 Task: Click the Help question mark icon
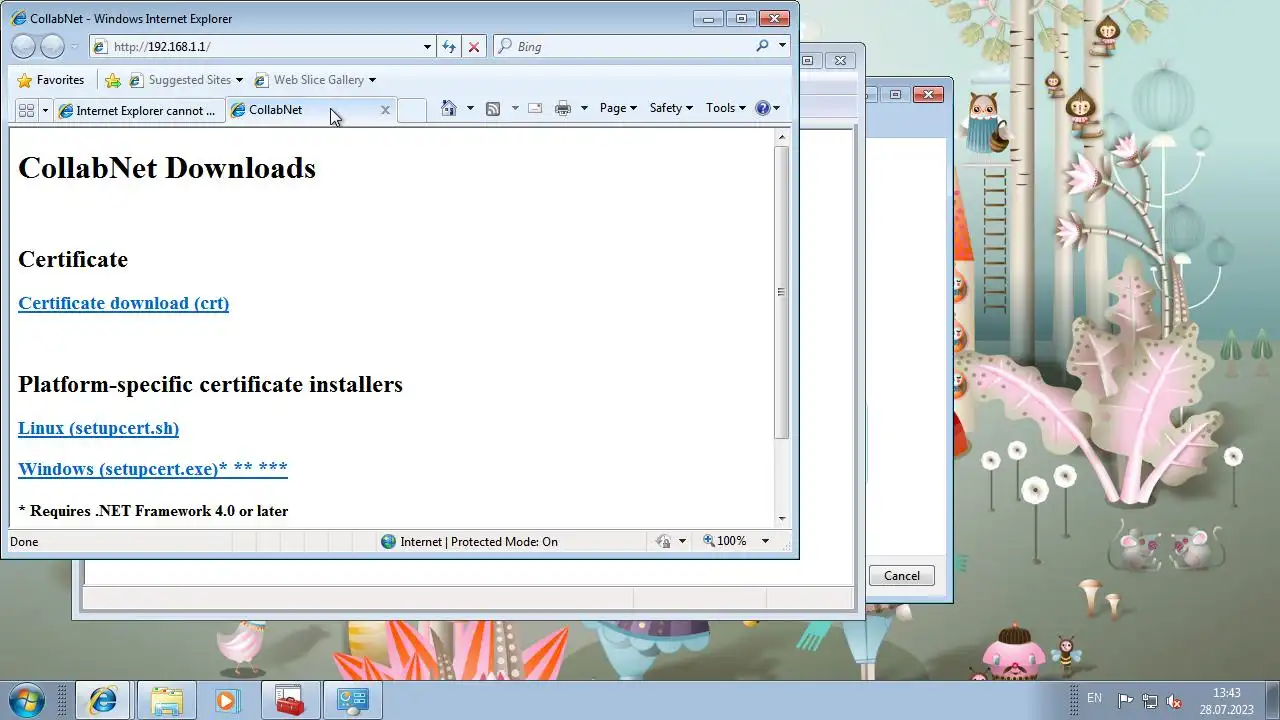763,108
